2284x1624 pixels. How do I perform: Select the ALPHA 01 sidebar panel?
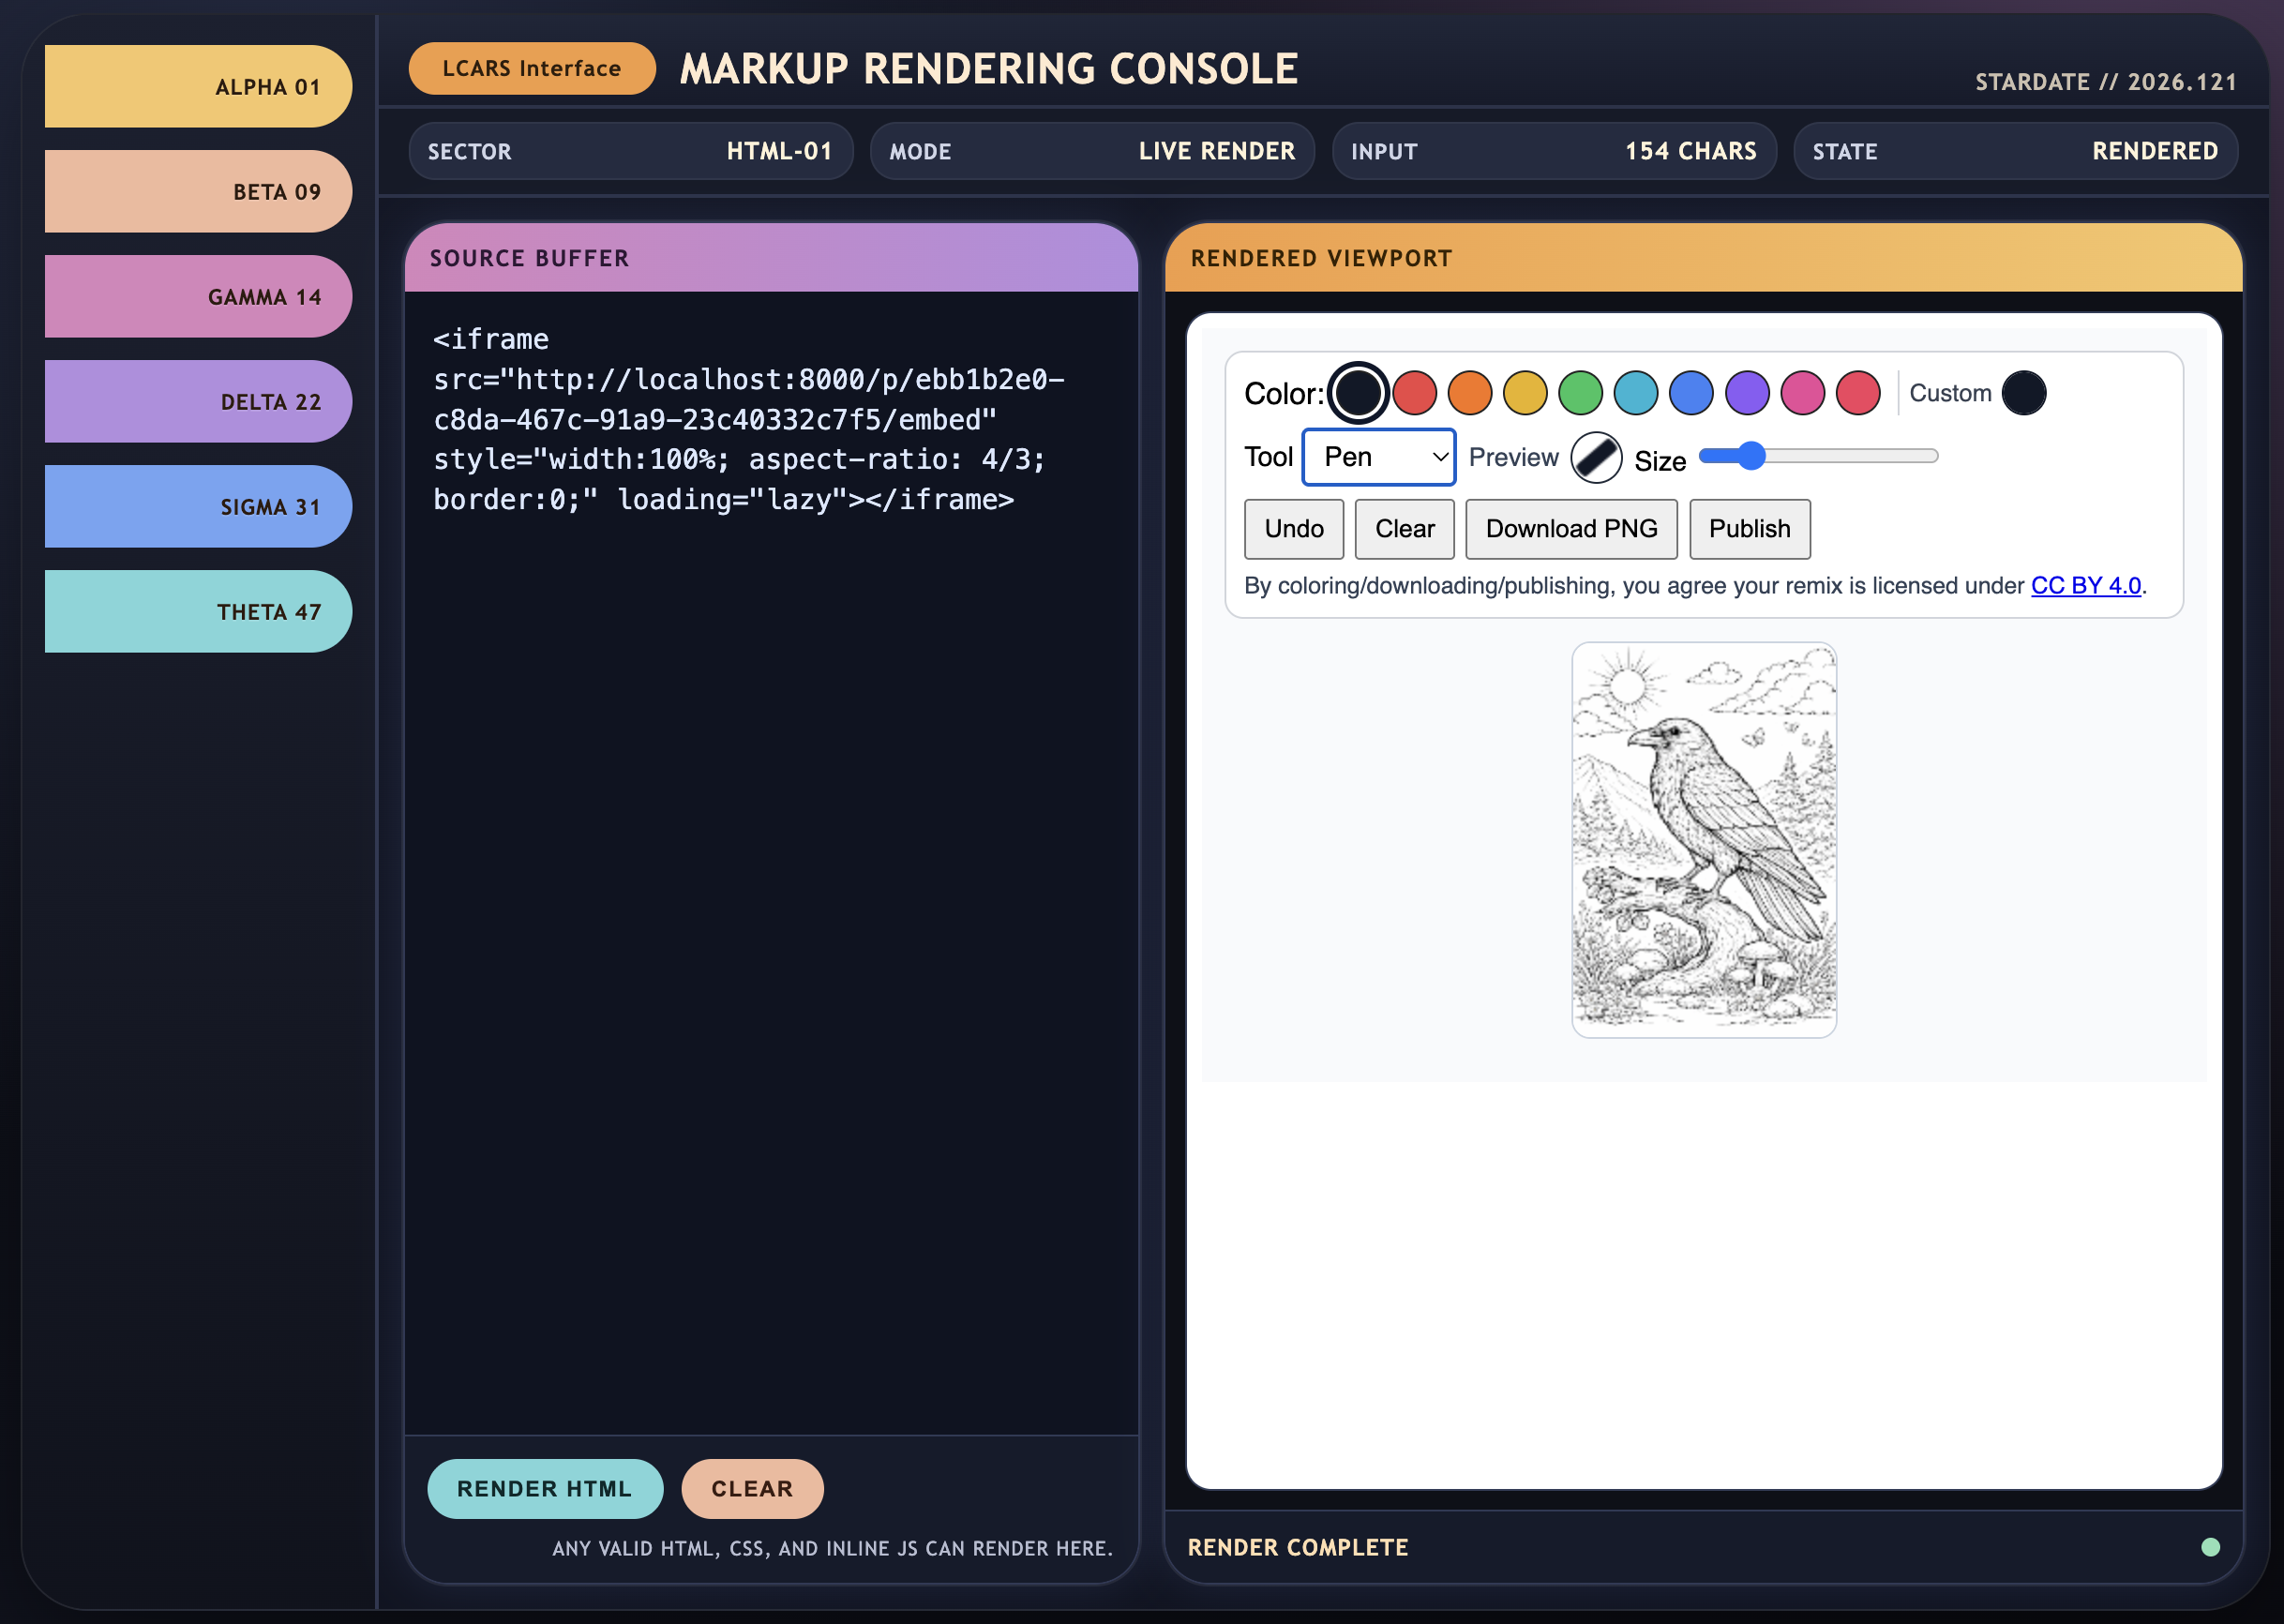click(x=197, y=86)
